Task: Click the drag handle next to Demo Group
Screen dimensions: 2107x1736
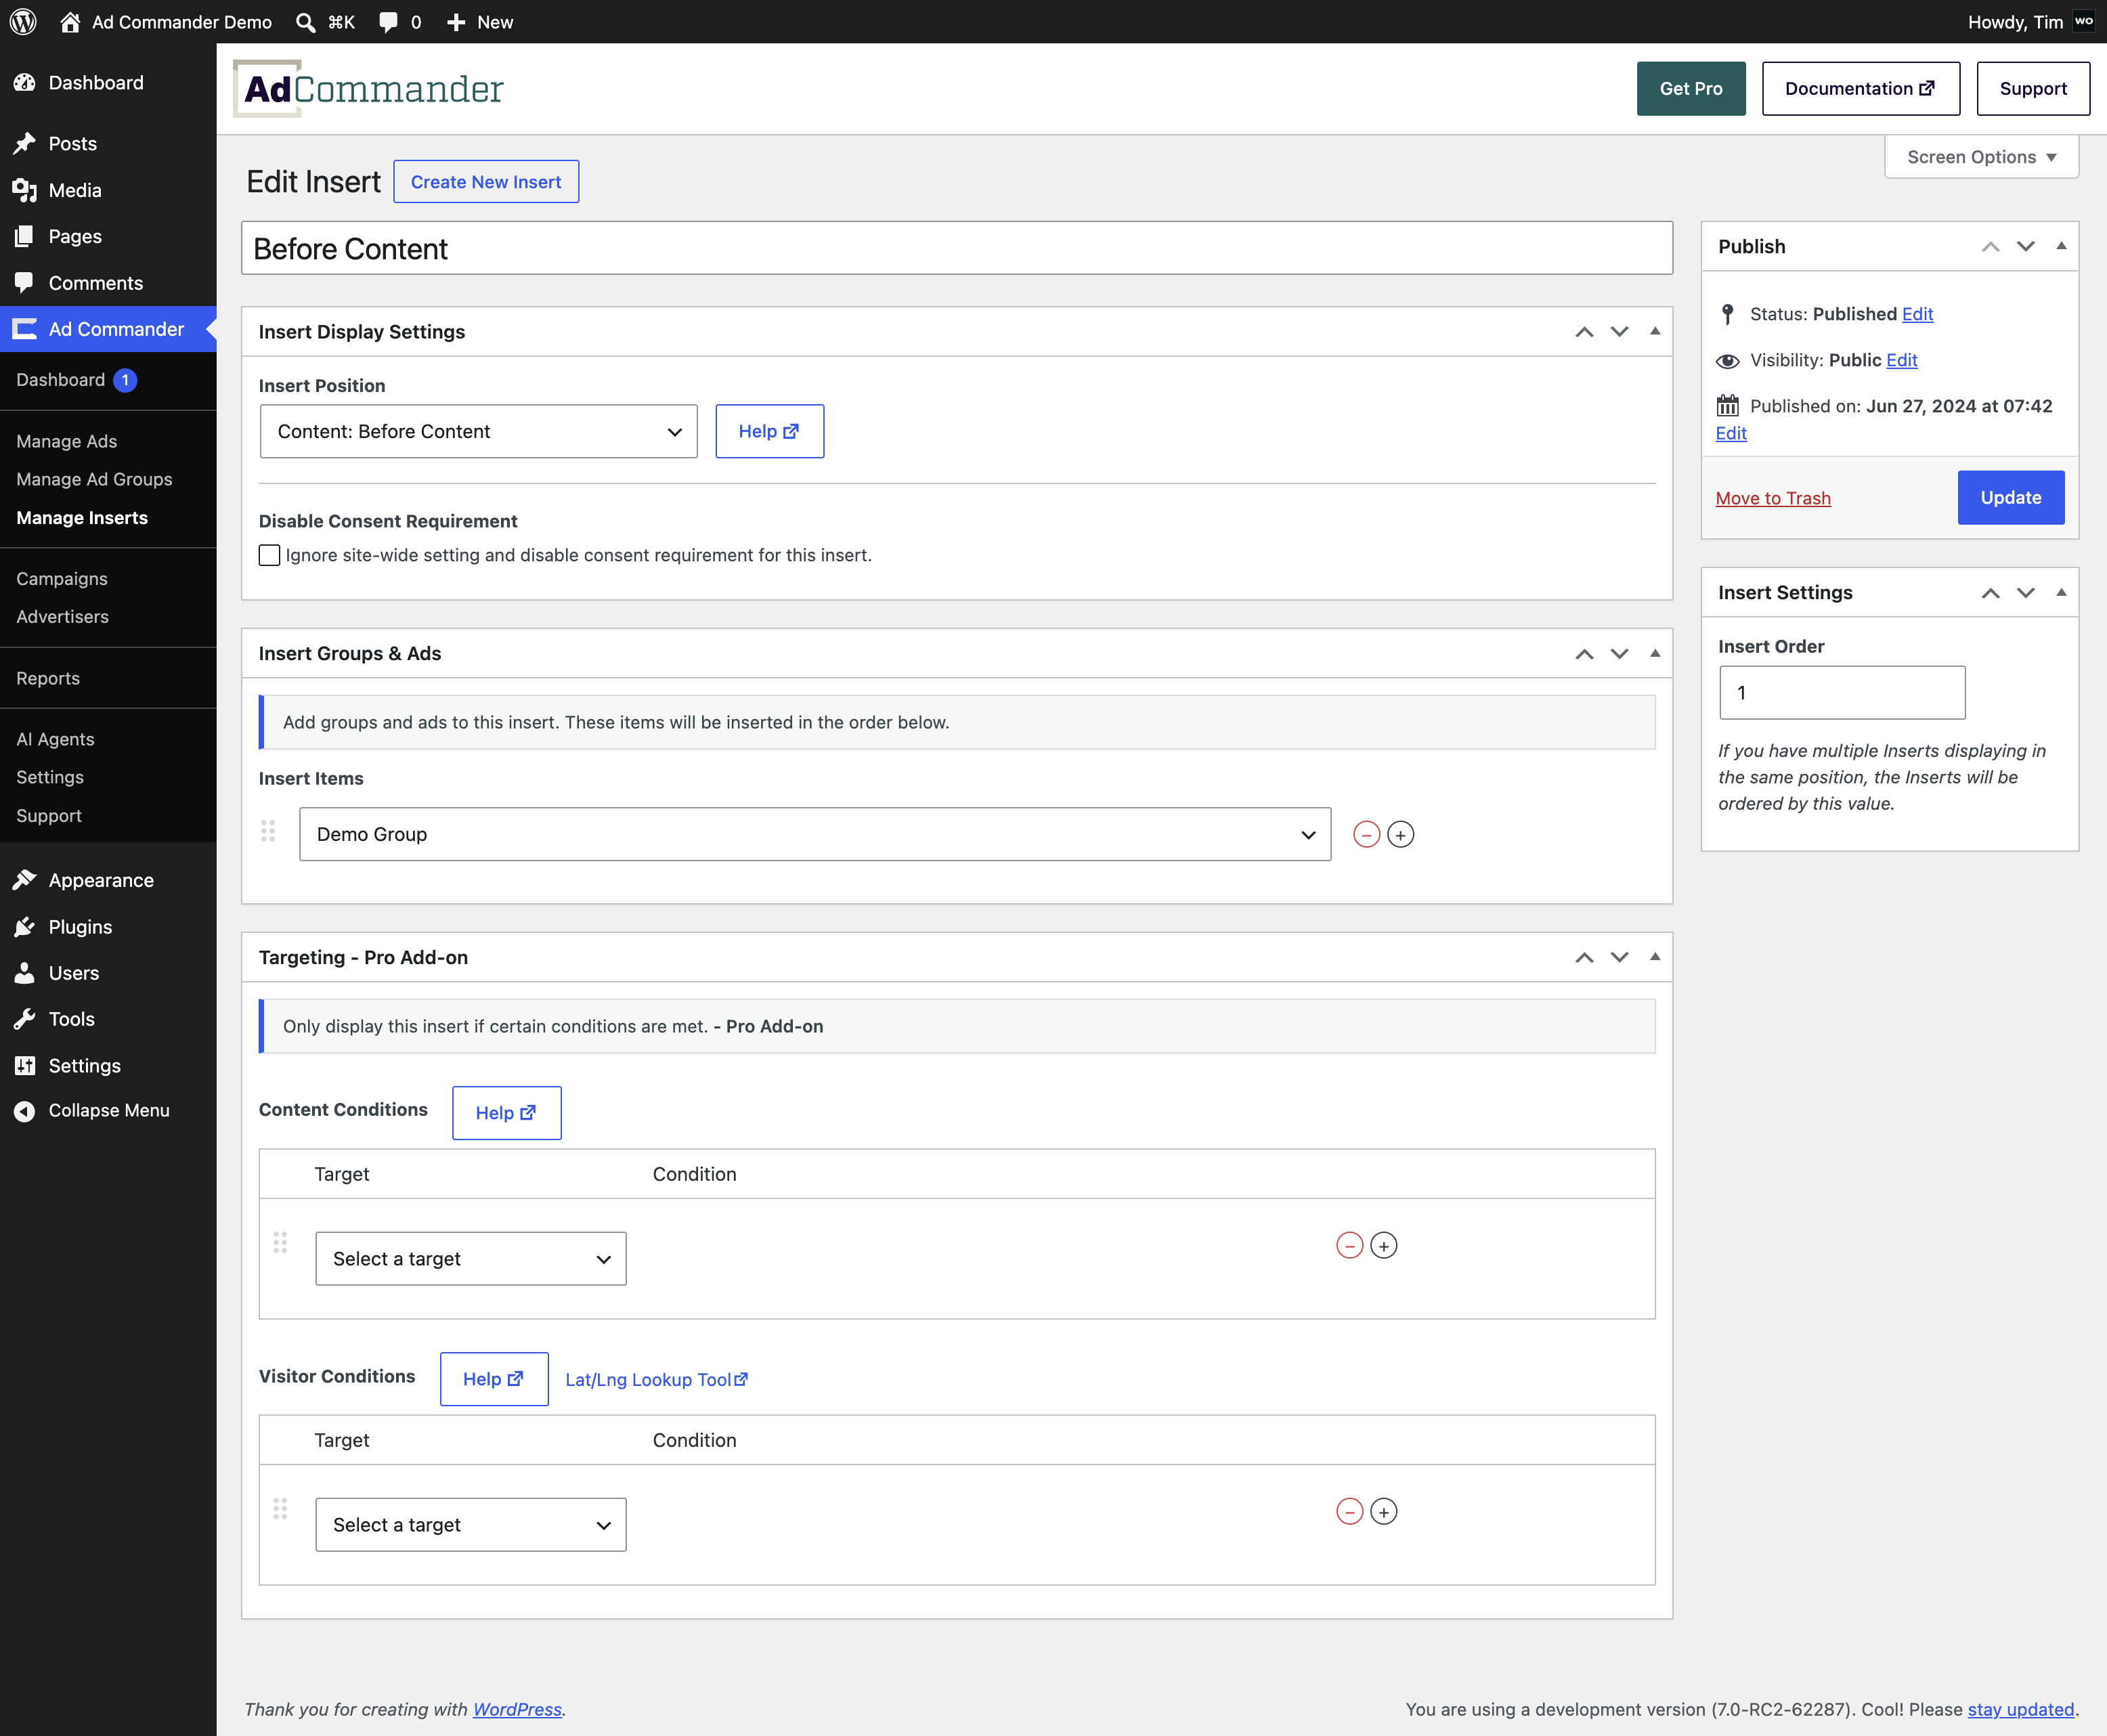Action: click(268, 831)
